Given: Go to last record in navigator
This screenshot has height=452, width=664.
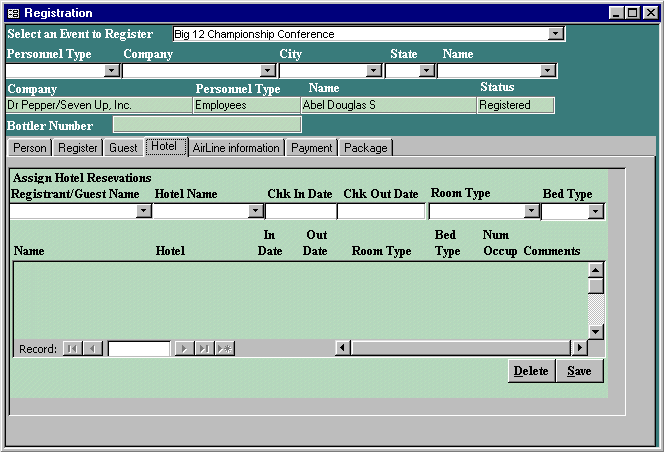Looking at the screenshot, I should [205, 349].
